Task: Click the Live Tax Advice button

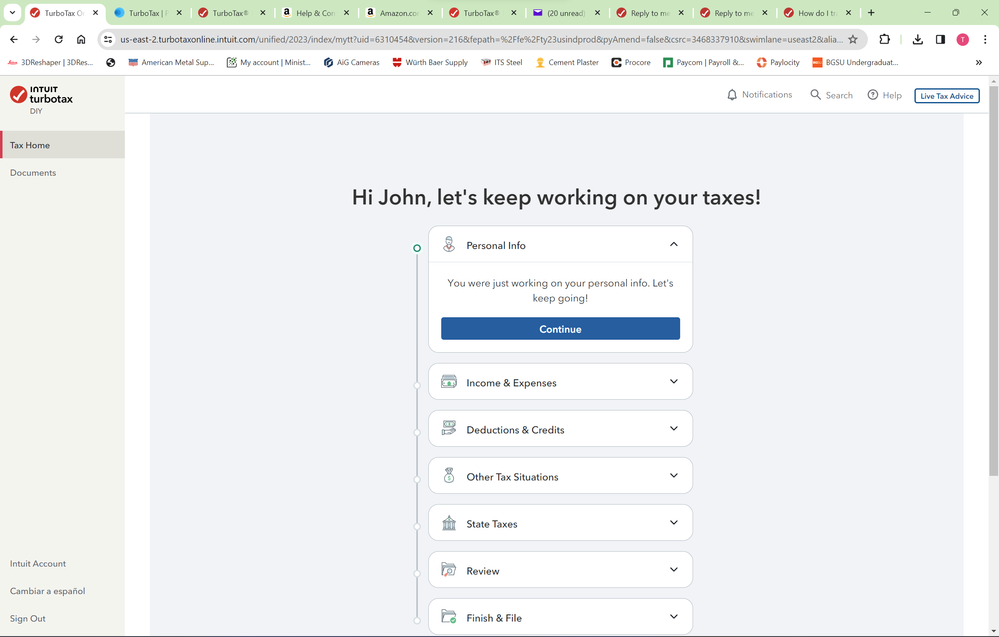Action: click(946, 95)
